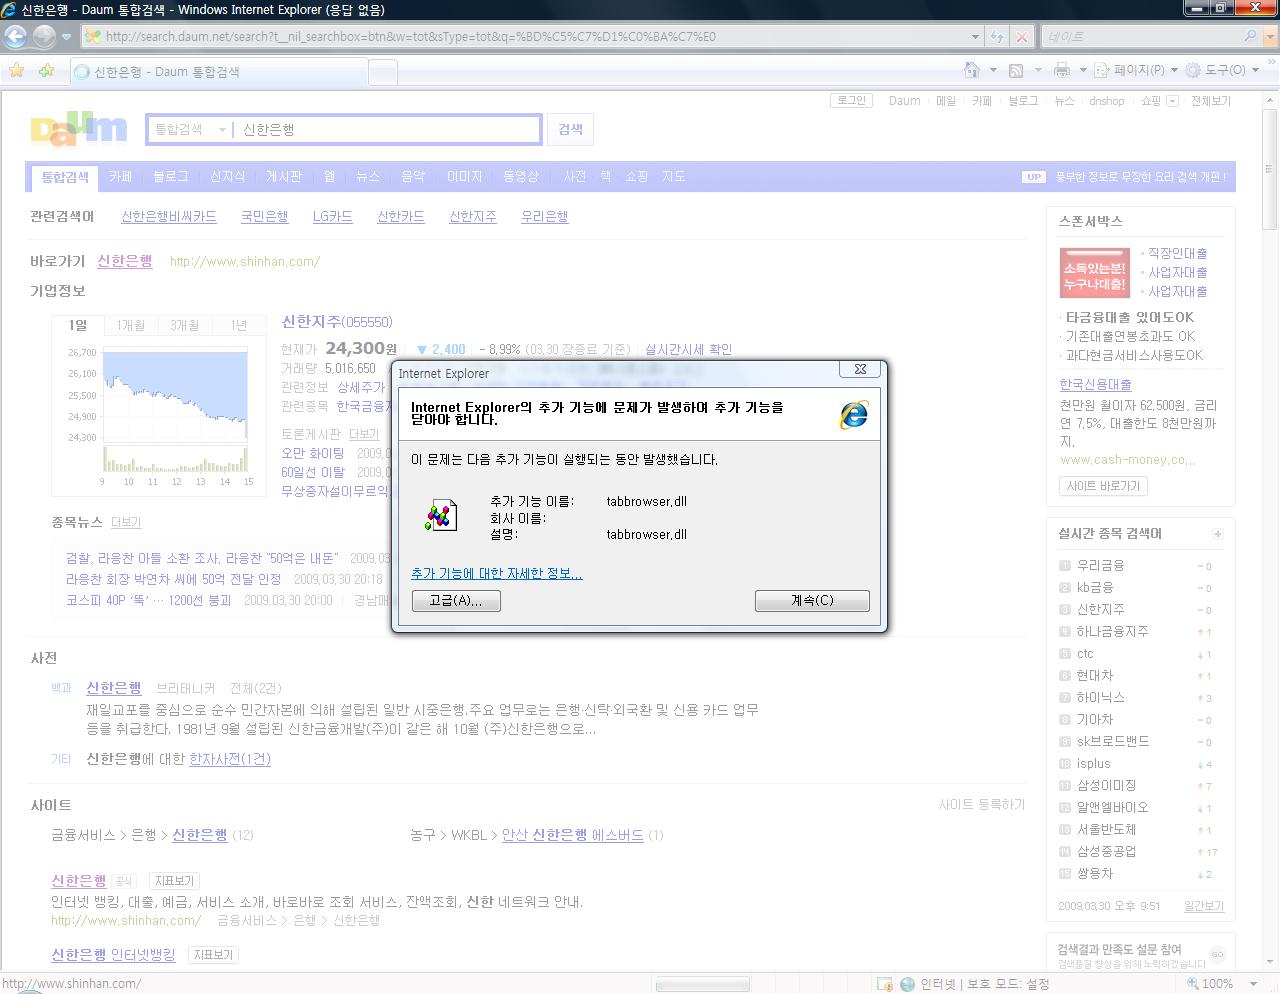Click the Home page icon
Screen dimensions: 1280x994
(971, 70)
